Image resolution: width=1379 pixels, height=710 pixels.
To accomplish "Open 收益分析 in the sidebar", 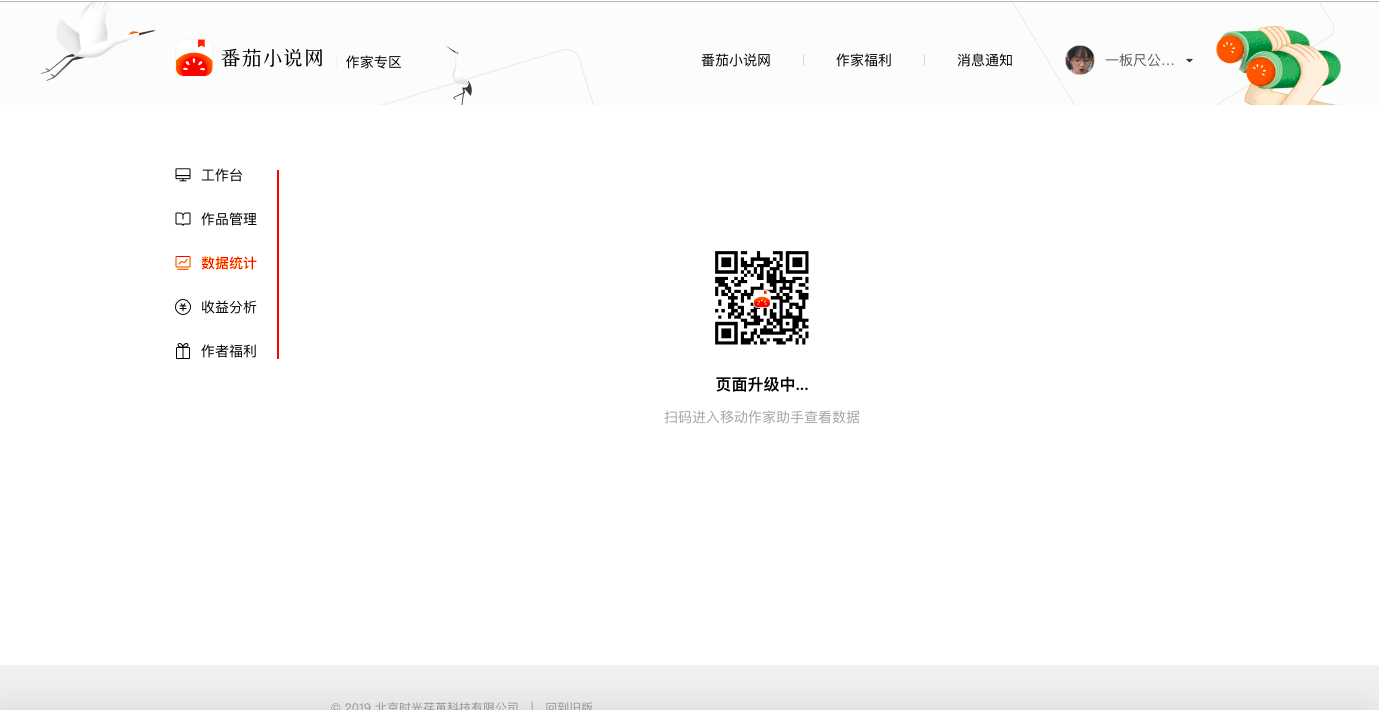I will 229,307.
